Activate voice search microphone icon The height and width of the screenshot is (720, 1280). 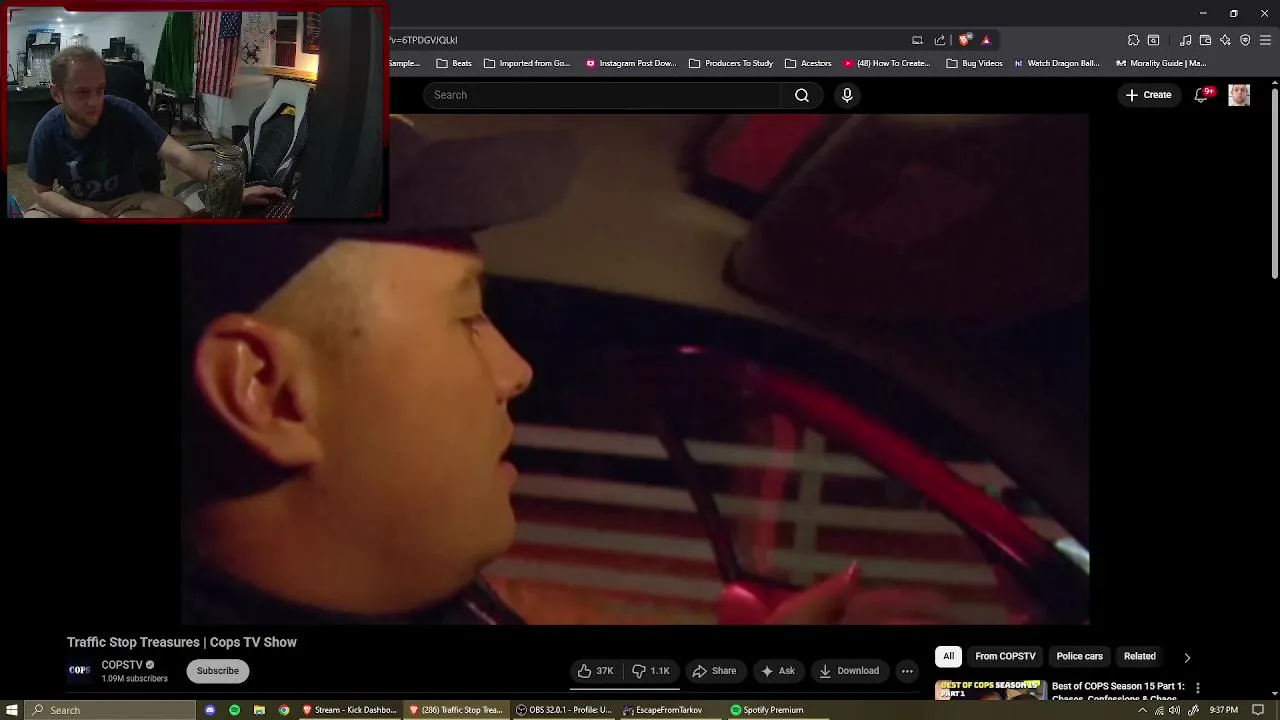tap(847, 95)
